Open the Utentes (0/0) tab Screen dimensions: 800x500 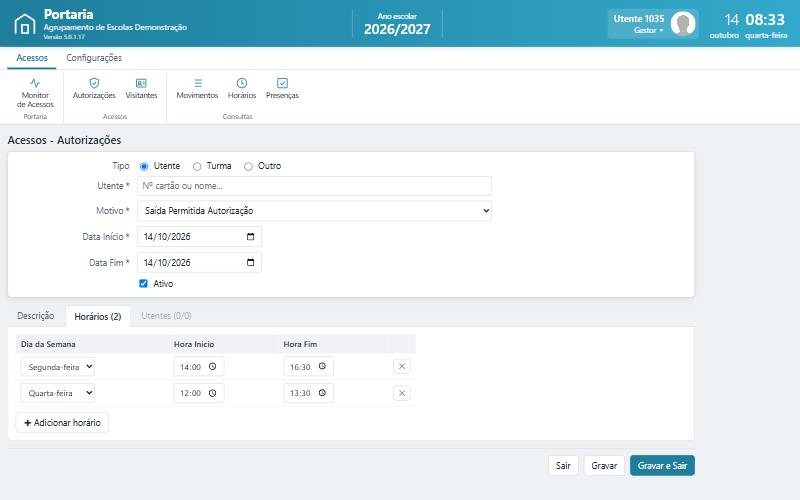[166, 316]
